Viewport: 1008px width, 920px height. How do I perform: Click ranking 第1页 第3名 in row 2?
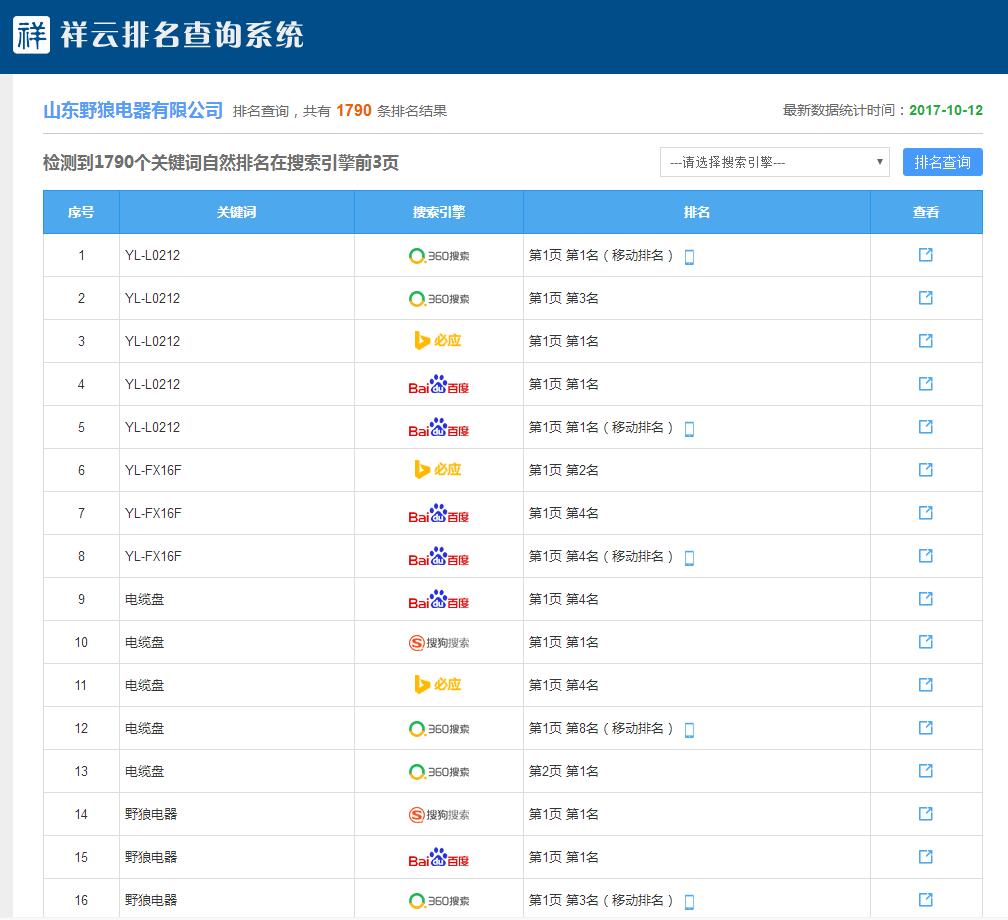click(x=563, y=298)
